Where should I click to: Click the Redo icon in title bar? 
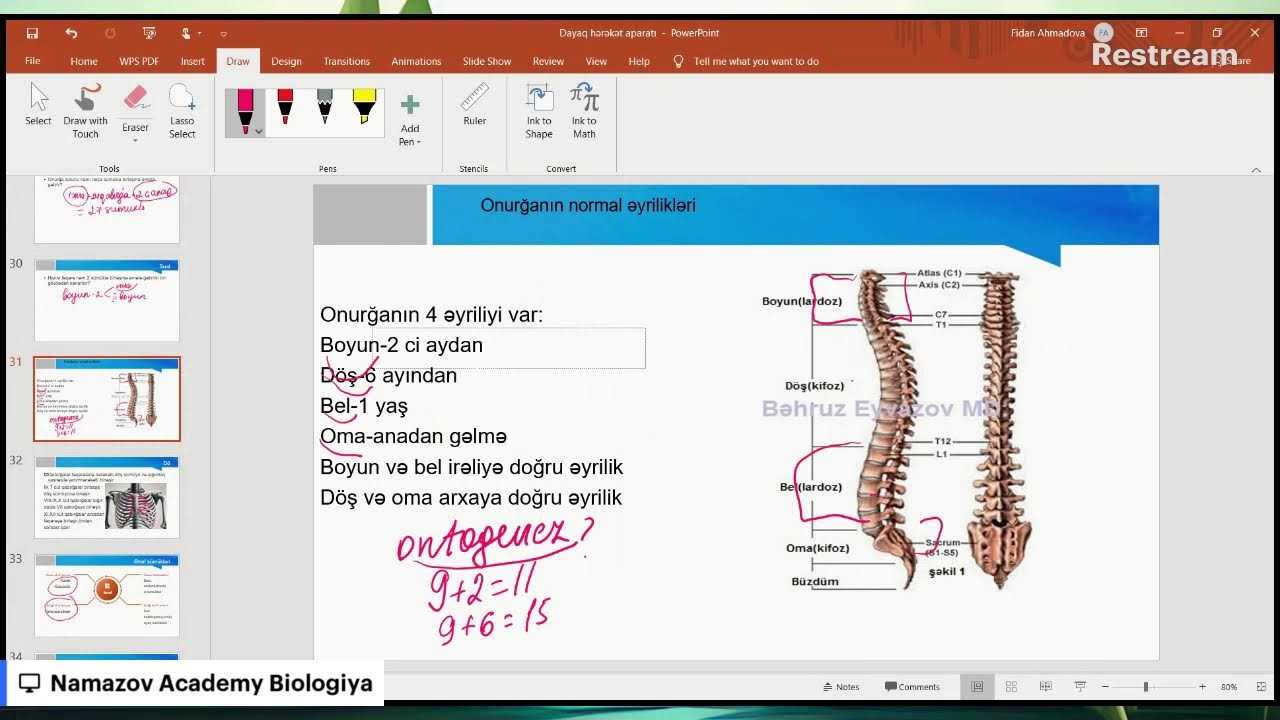click(x=110, y=33)
